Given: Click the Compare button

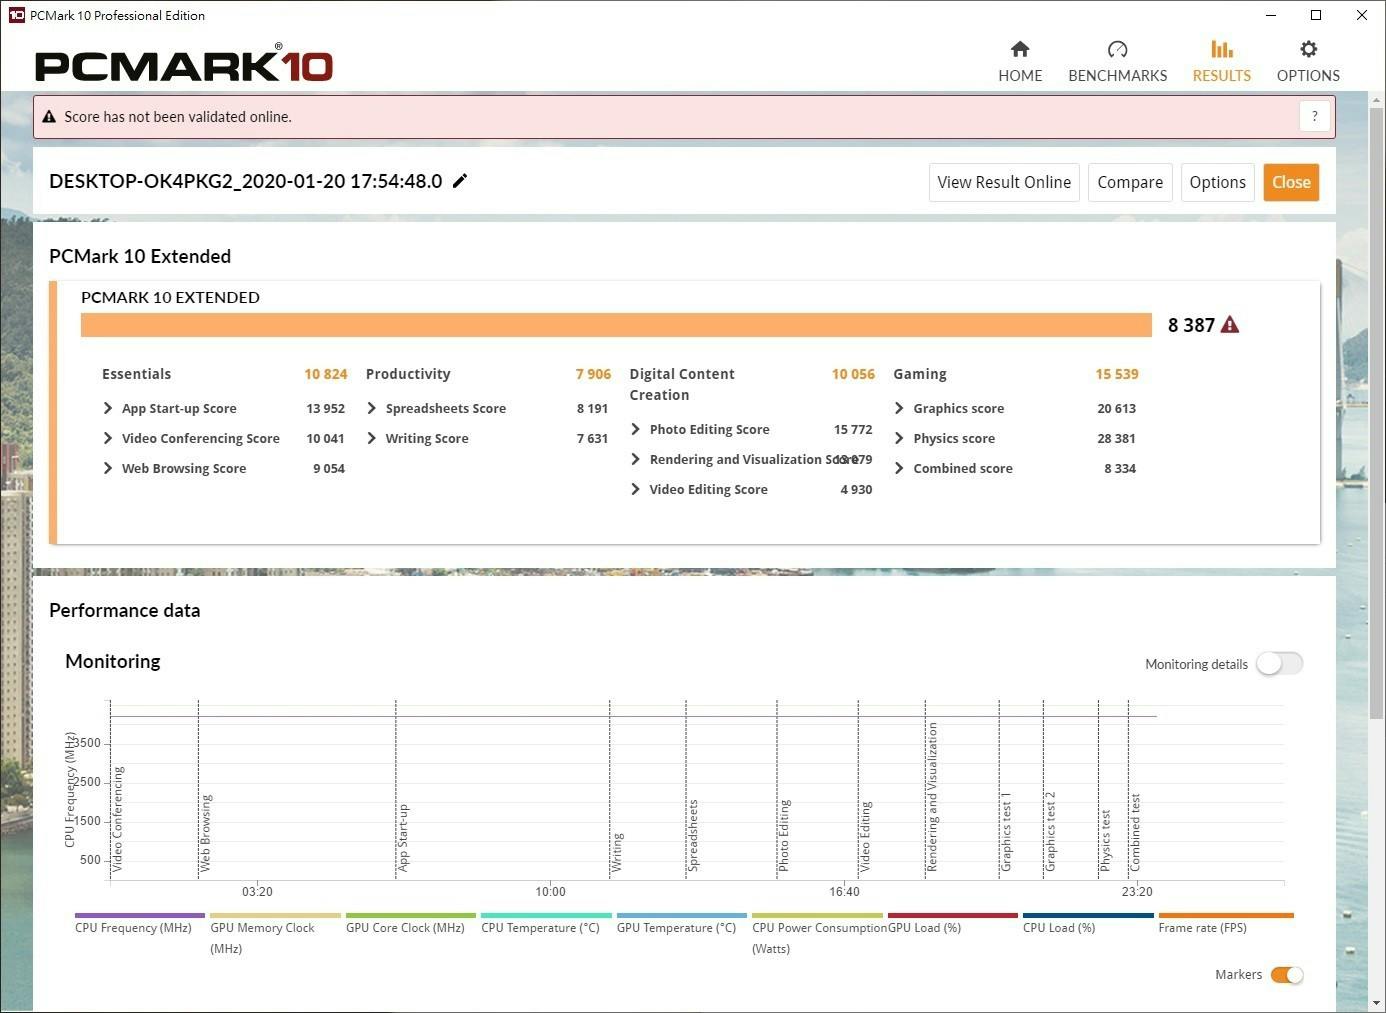Looking at the screenshot, I should tap(1130, 182).
